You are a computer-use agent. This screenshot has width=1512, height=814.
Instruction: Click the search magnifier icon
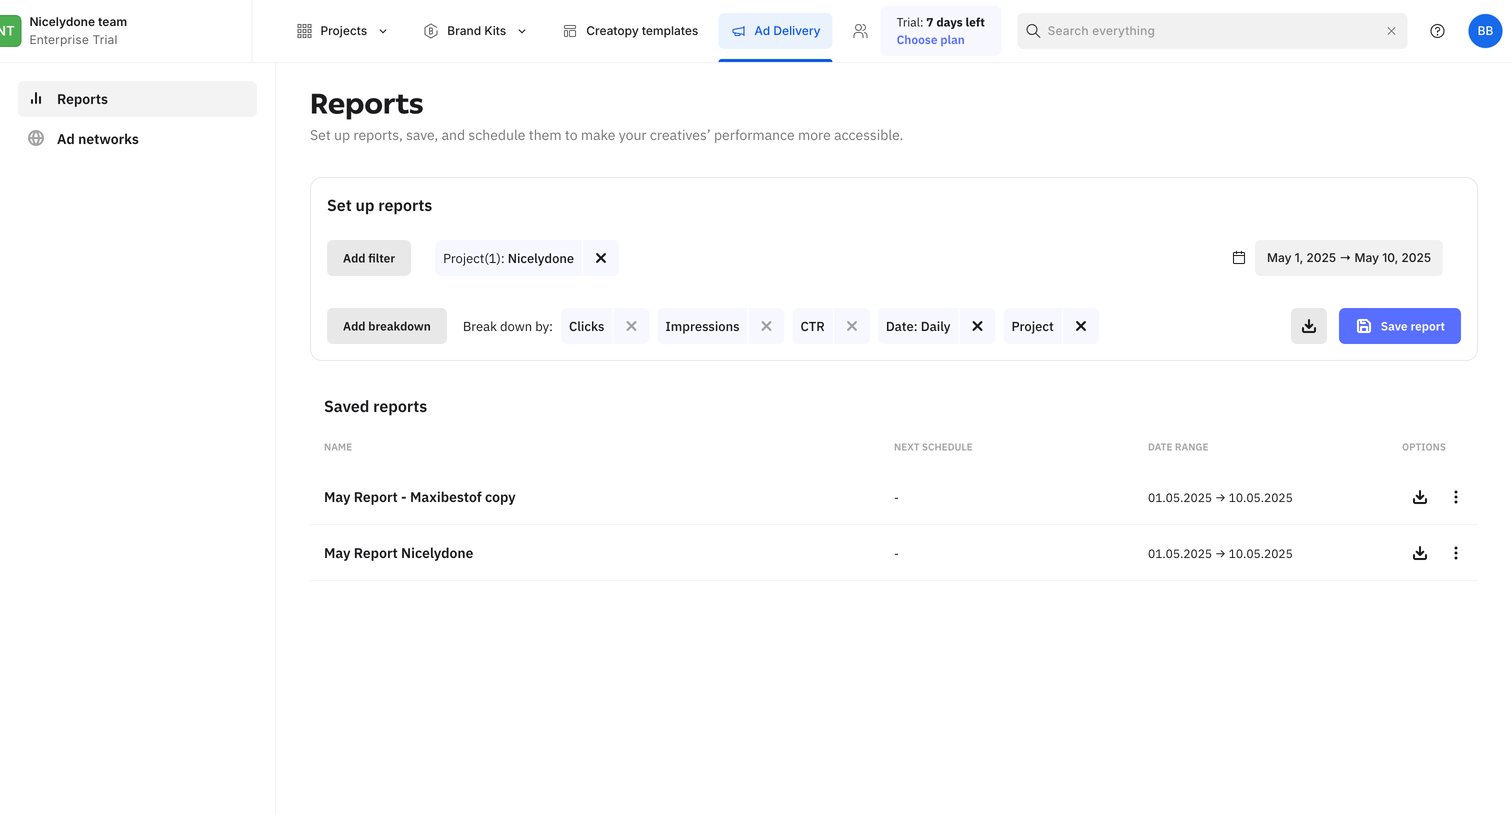(1033, 31)
